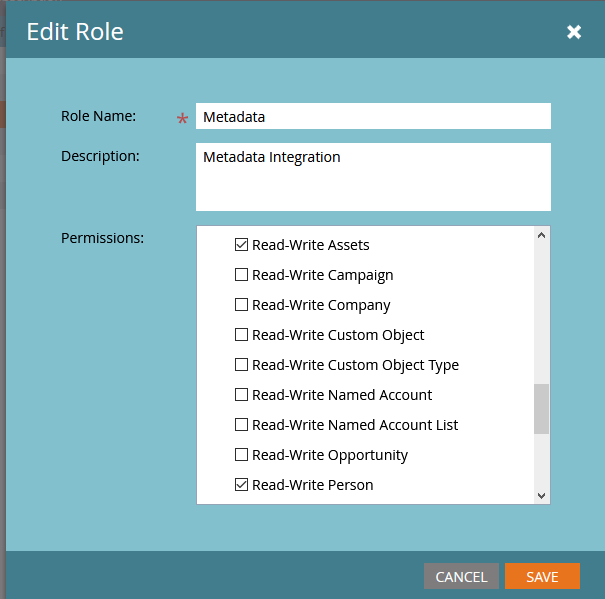Click the Read-Write Person label text
Viewport: 605px width, 599px height.
[x=312, y=485]
